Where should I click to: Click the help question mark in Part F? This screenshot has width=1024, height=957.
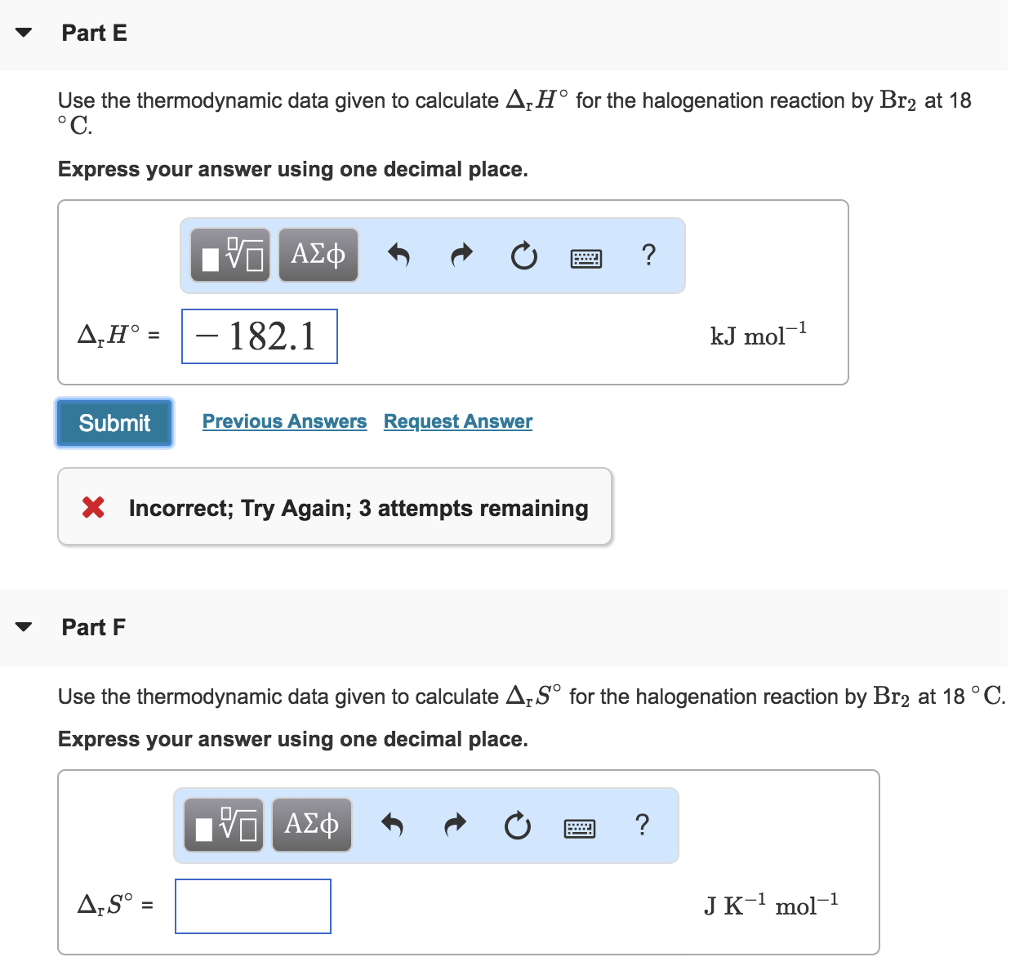642,826
